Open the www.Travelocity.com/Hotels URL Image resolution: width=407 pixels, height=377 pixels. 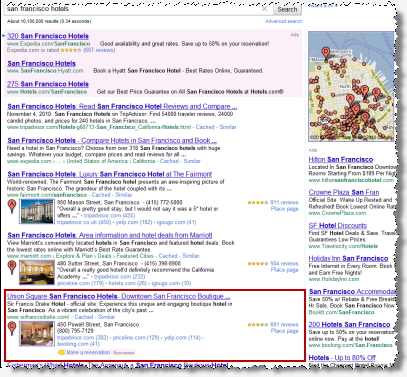pyautogui.click(x=343, y=246)
